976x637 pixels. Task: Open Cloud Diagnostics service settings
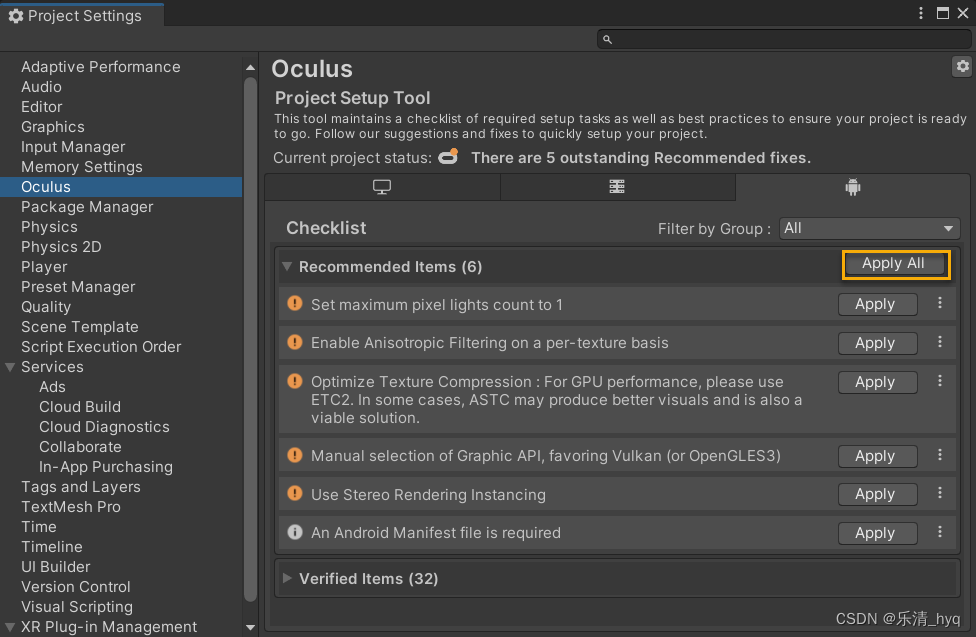coord(105,427)
